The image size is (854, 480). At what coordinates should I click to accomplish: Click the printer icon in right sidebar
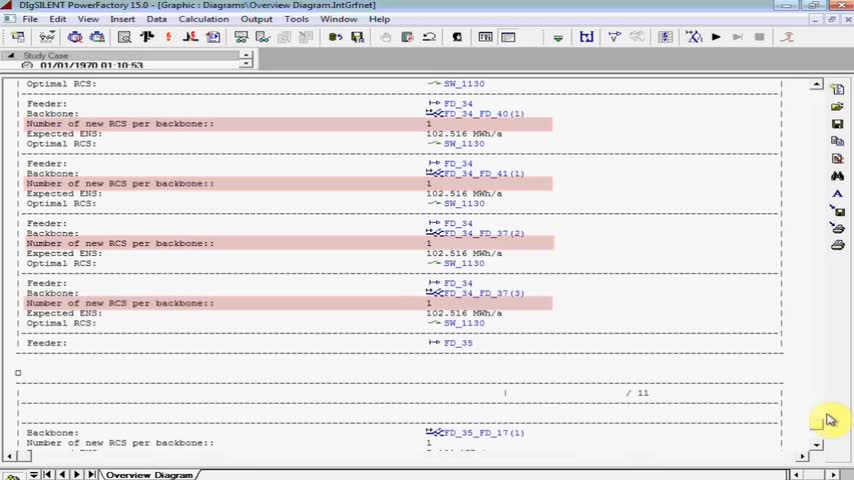click(x=838, y=245)
